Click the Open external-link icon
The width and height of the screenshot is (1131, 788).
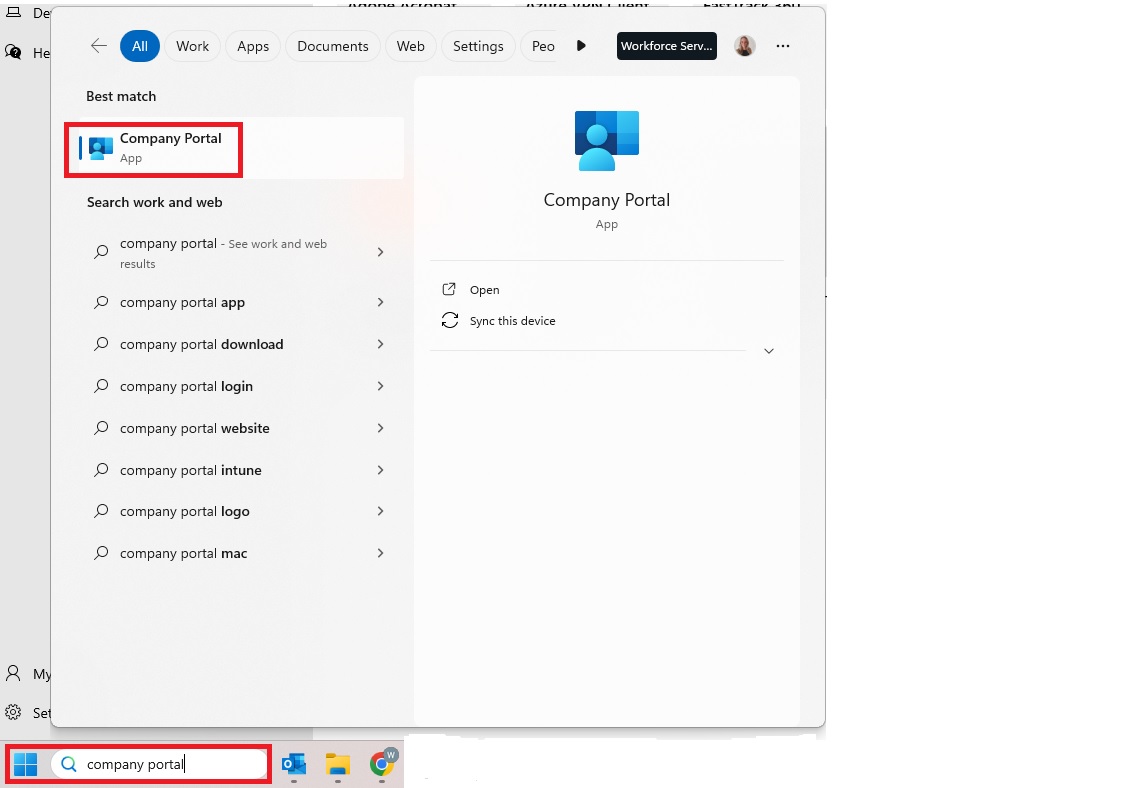pyautogui.click(x=449, y=289)
